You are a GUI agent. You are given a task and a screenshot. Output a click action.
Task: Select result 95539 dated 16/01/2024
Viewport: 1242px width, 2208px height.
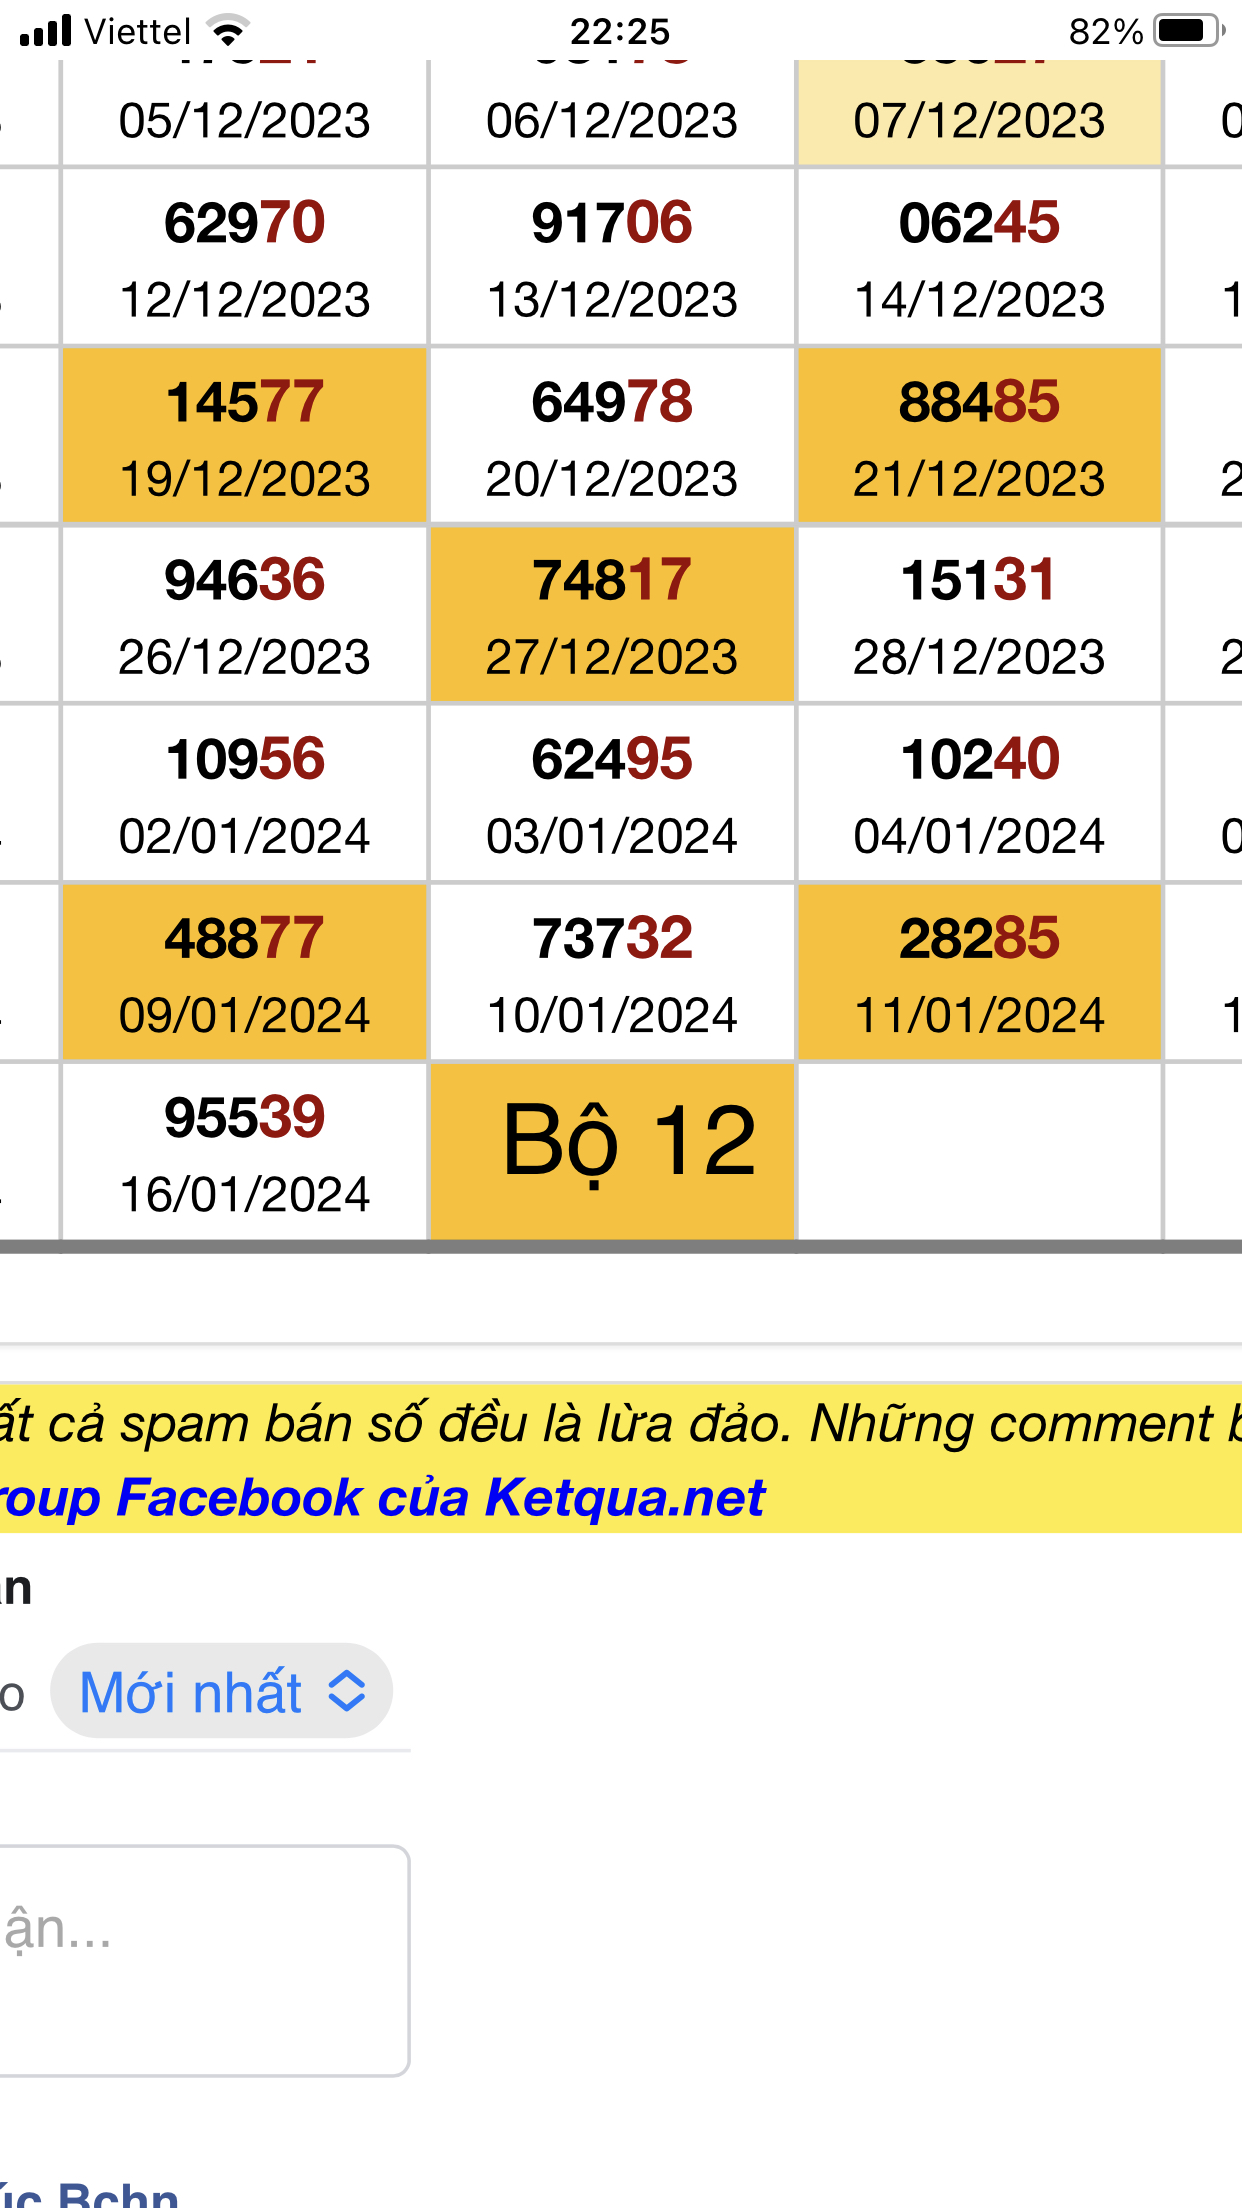pyautogui.click(x=245, y=1152)
